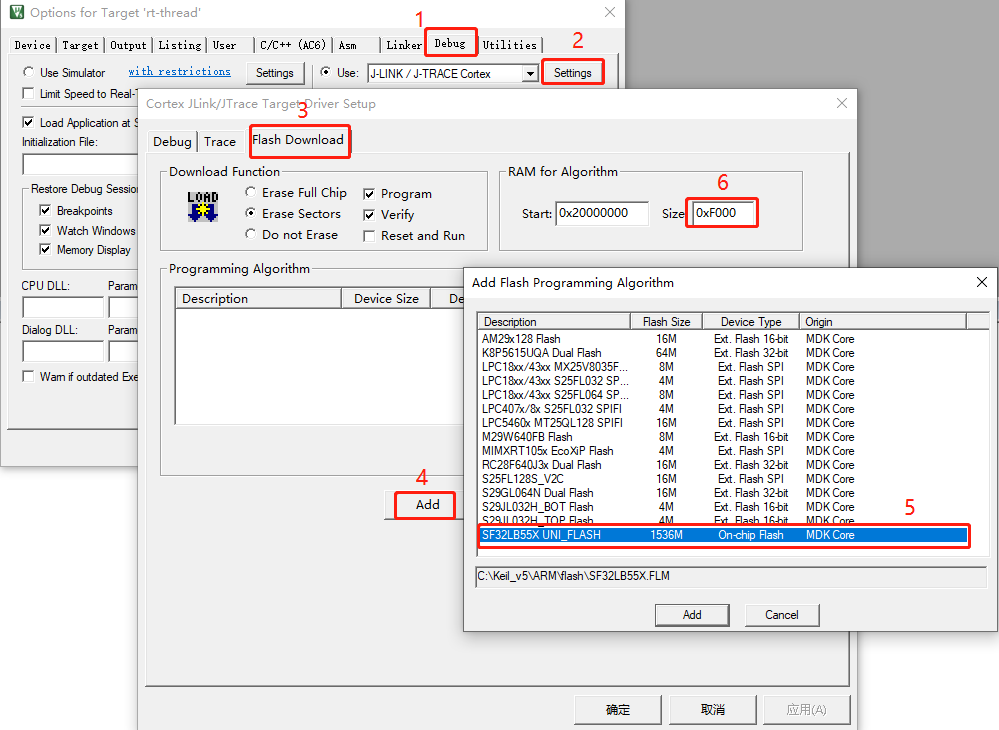
Task: Click Settings button next to J-LINK selector
Action: [572, 73]
